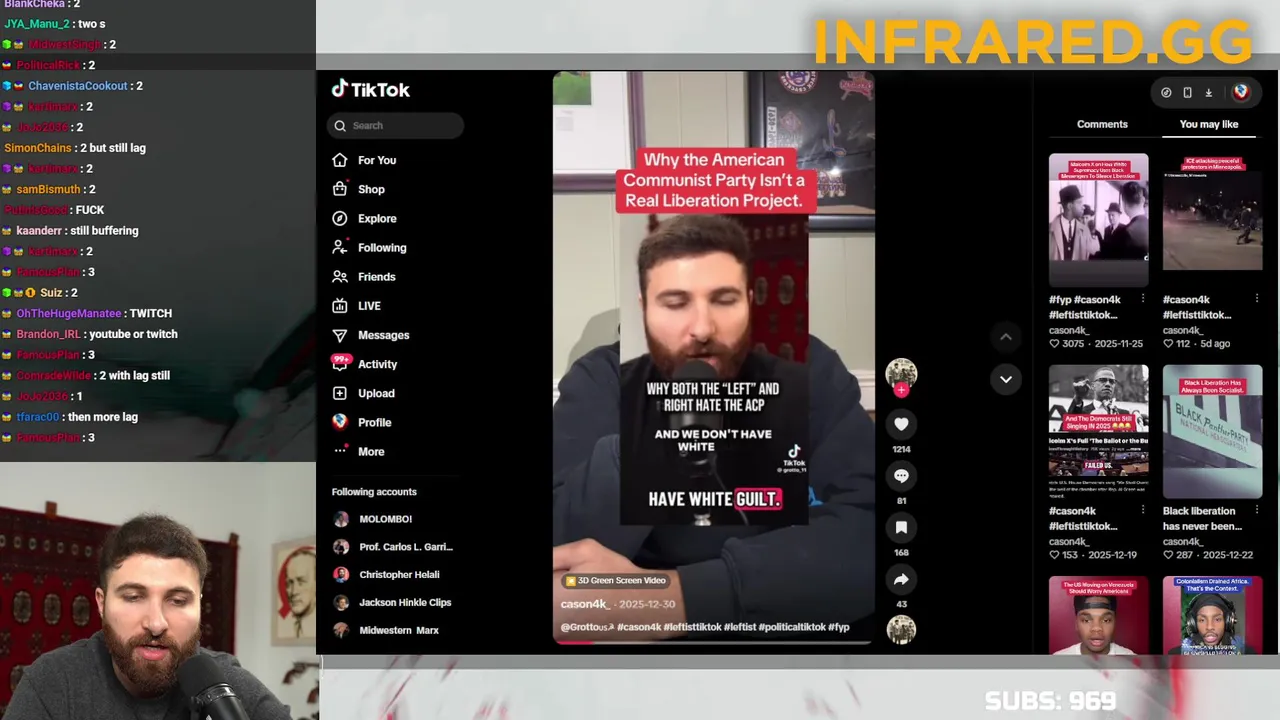Open options for 287-likes video
Viewport: 1280px width, 720px height.
tap(1257, 510)
